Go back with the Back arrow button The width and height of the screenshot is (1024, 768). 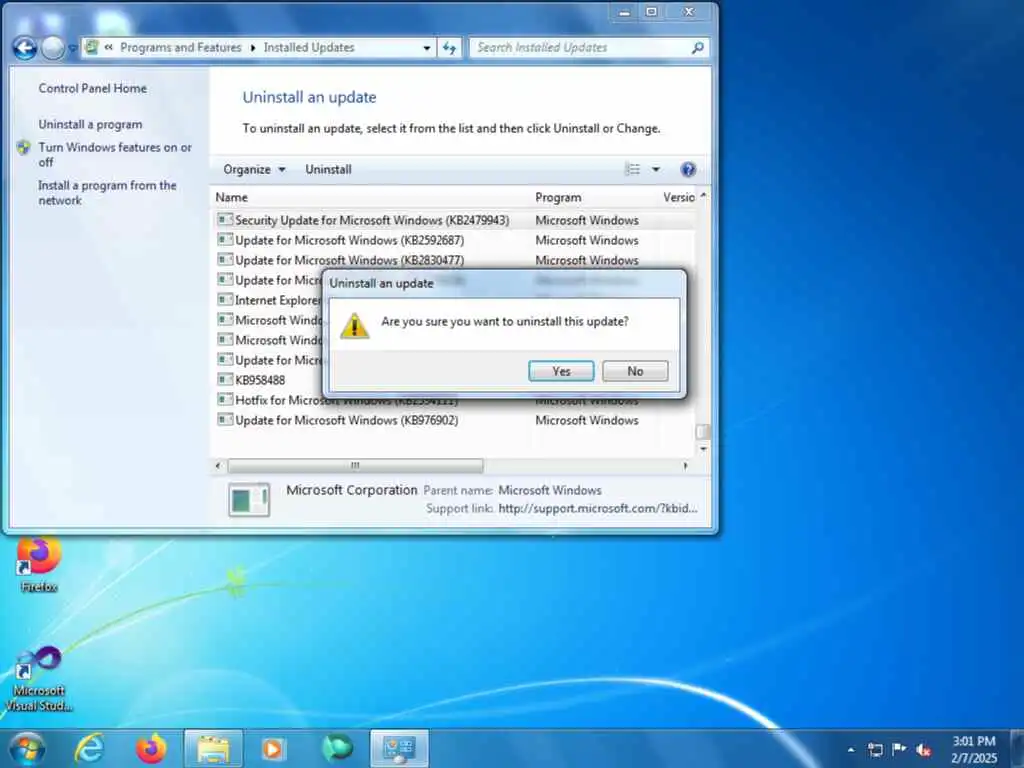(x=25, y=48)
